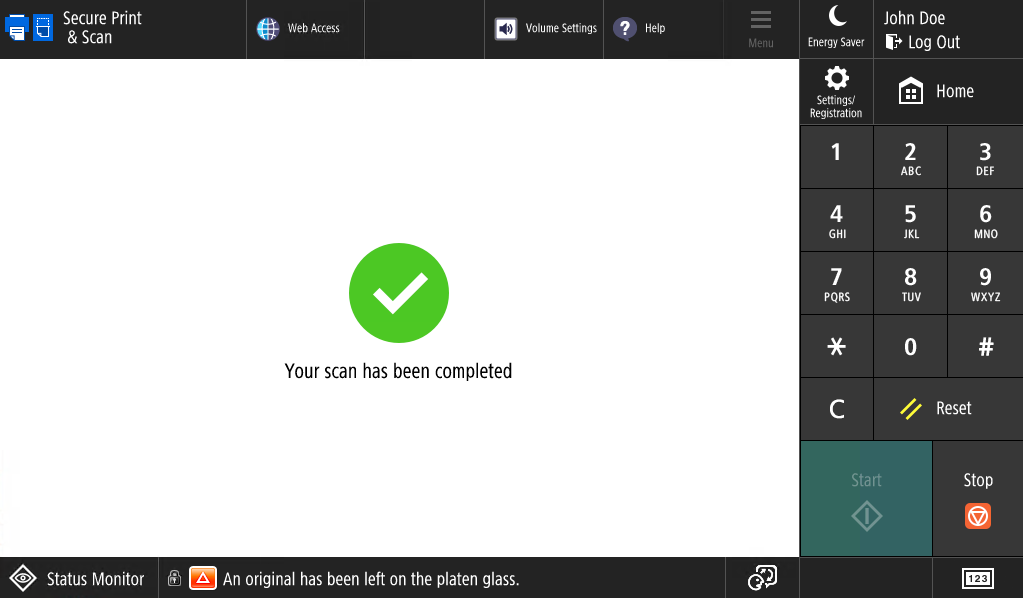Screen dimensions: 1023x598
Task: Tap keypad digit 4 GHI
Action: [x=836, y=220]
